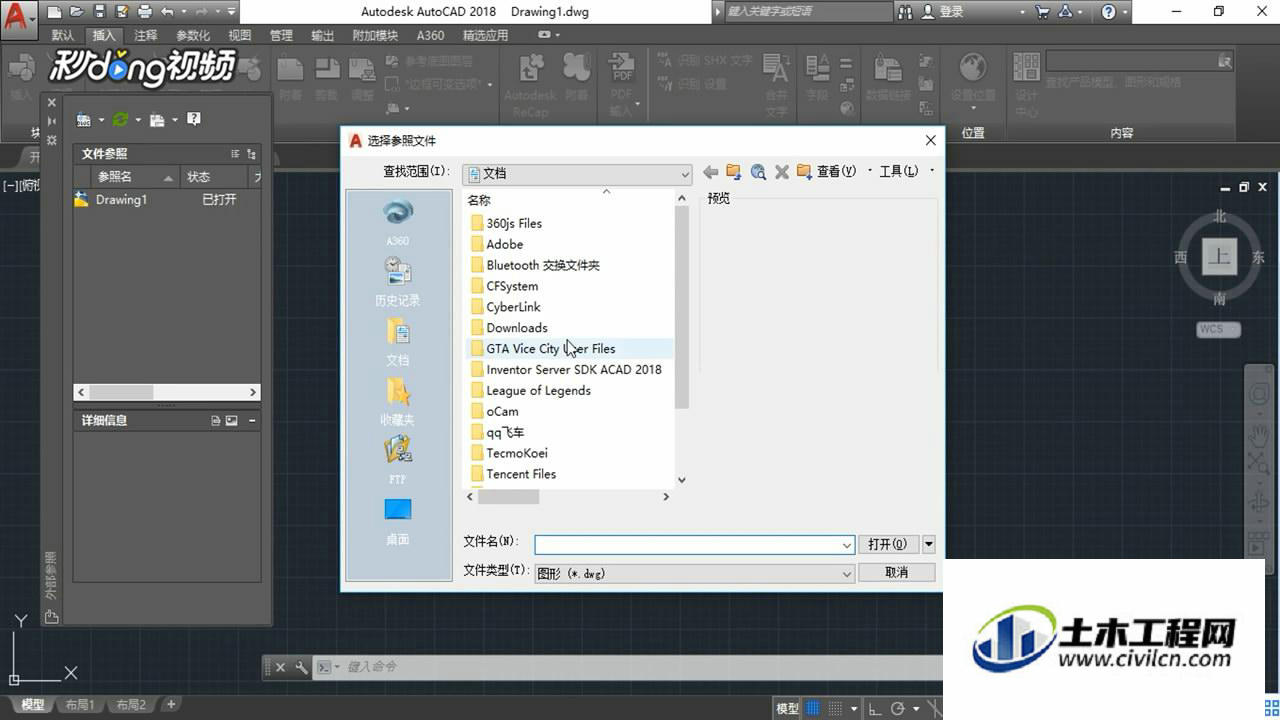This screenshot has width=1280, height=720.
Task: Click the green Refresh icon in xref palette
Action: (x=120, y=120)
